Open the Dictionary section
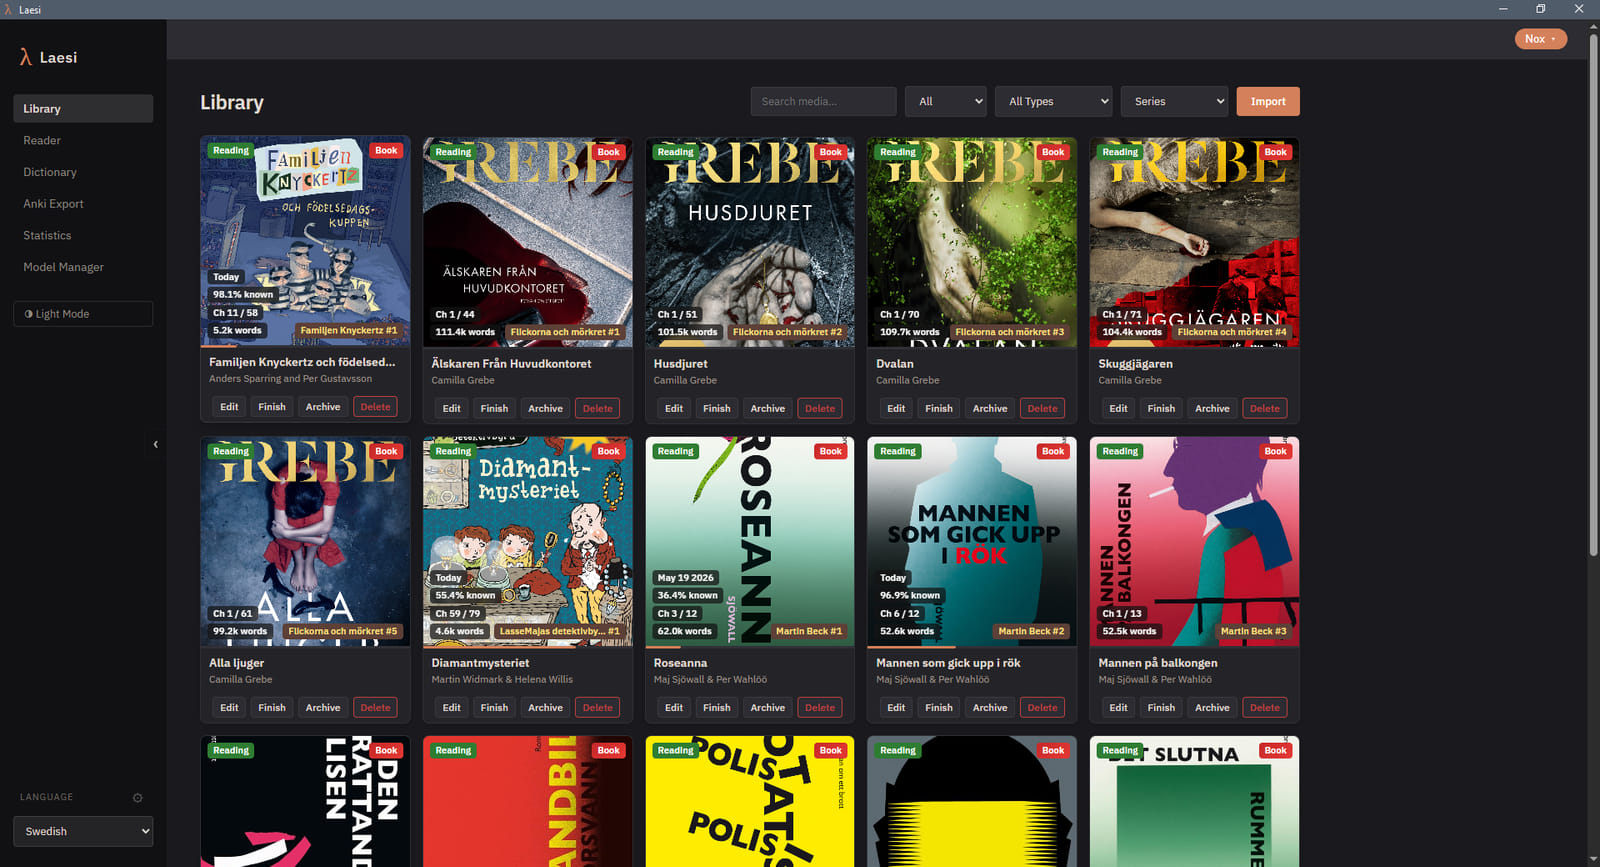The height and width of the screenshot is (867, 1600). (x=83, y=172)
